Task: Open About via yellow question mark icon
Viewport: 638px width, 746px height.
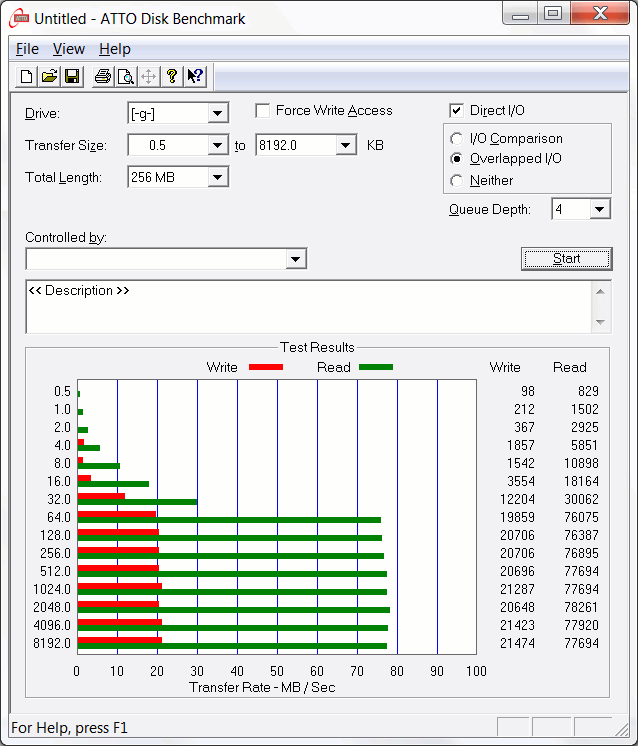Action: point(172,76)
